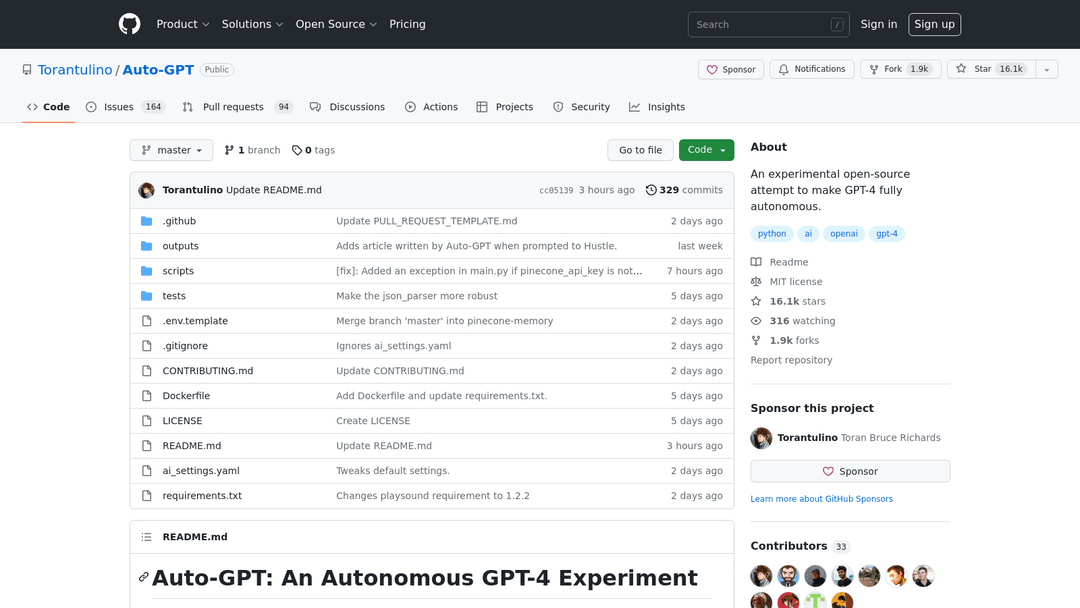Click the ai_settings.yaml file icon
This screenshot has width=1080, height=608.
[x=147, y=471]
